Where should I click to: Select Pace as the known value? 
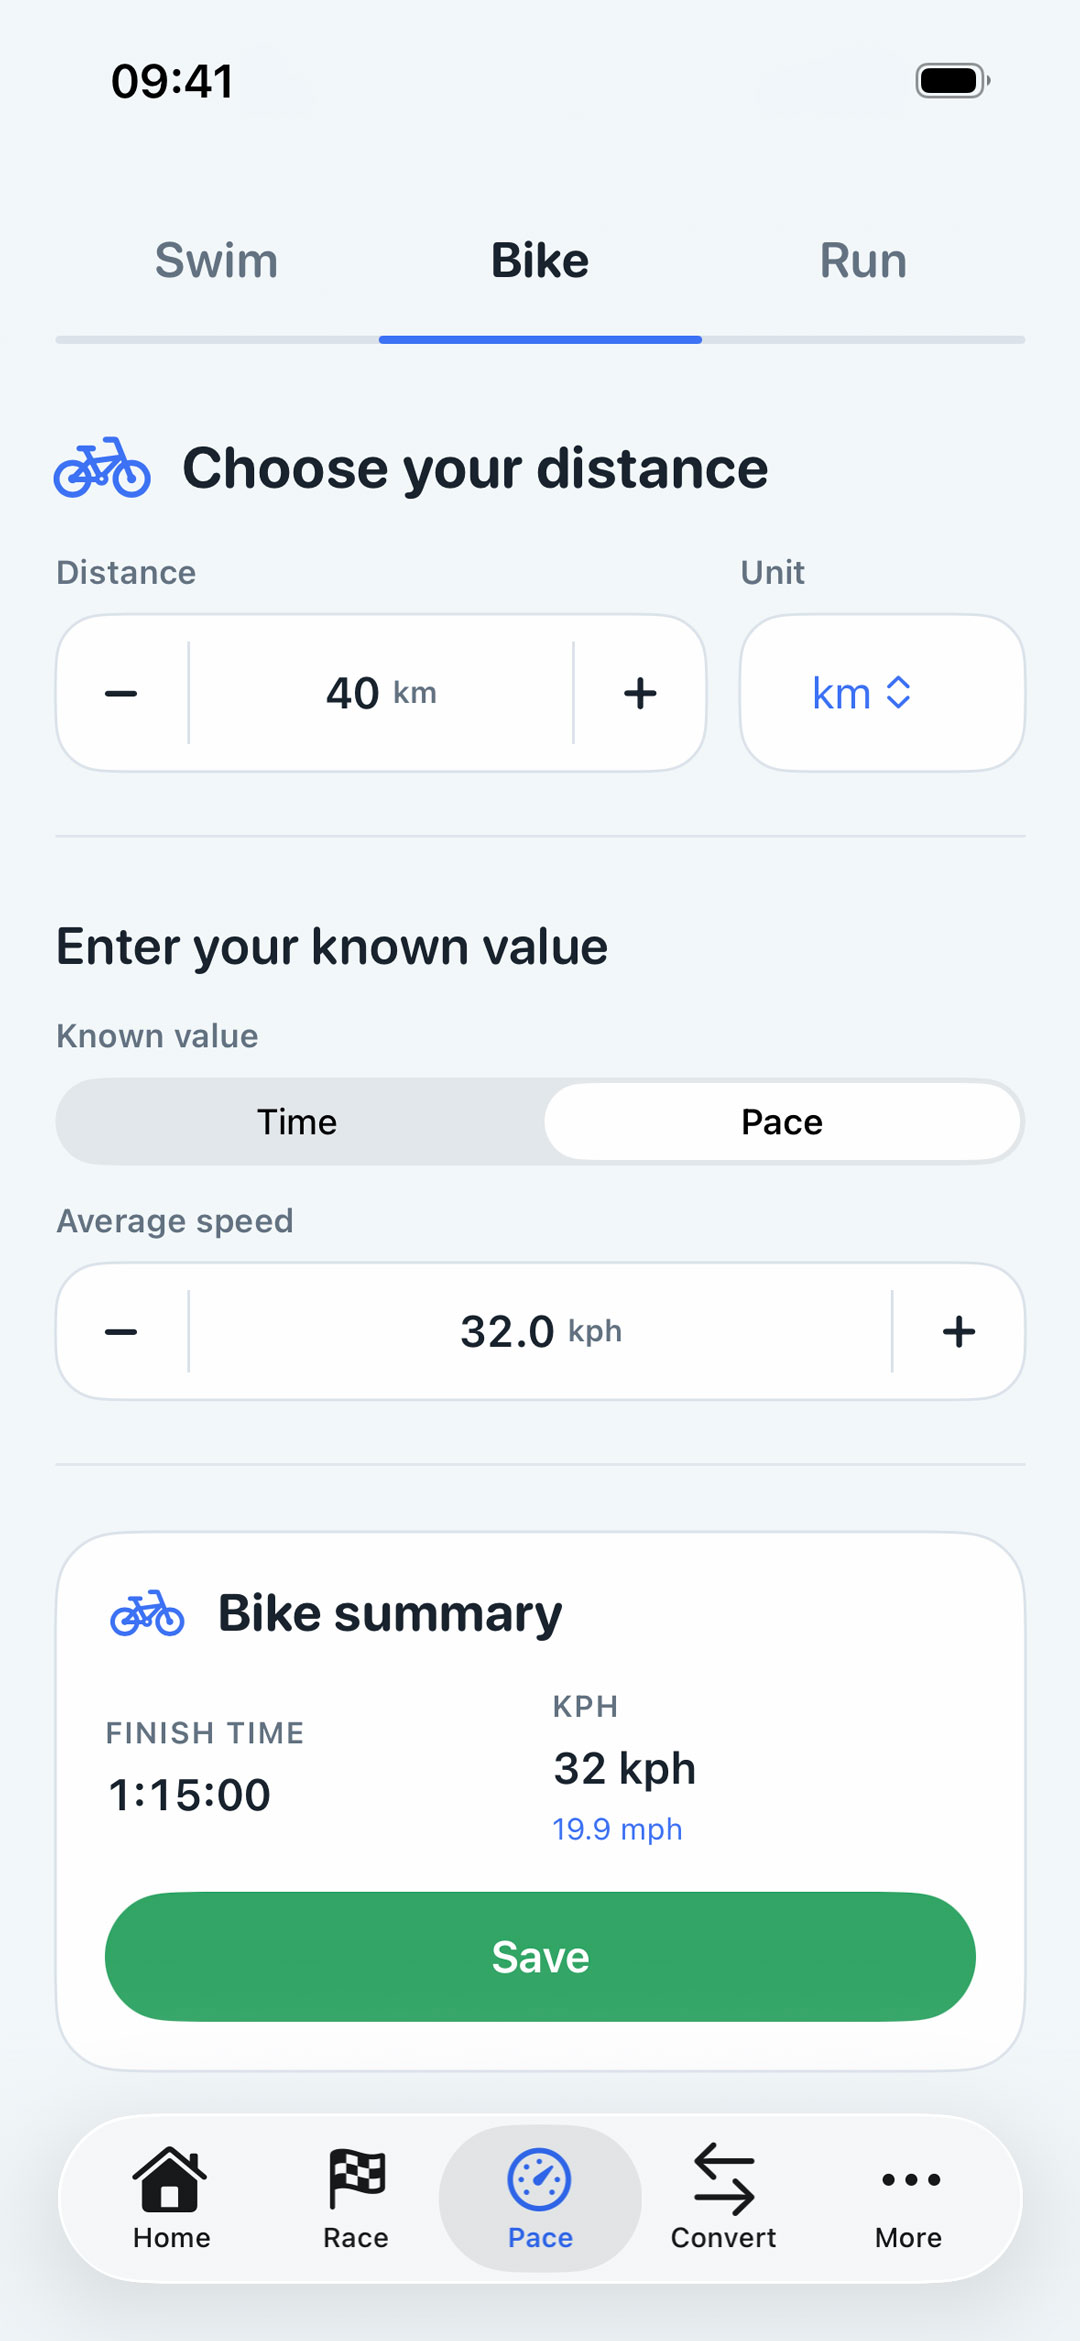[x=782, y=1122]
